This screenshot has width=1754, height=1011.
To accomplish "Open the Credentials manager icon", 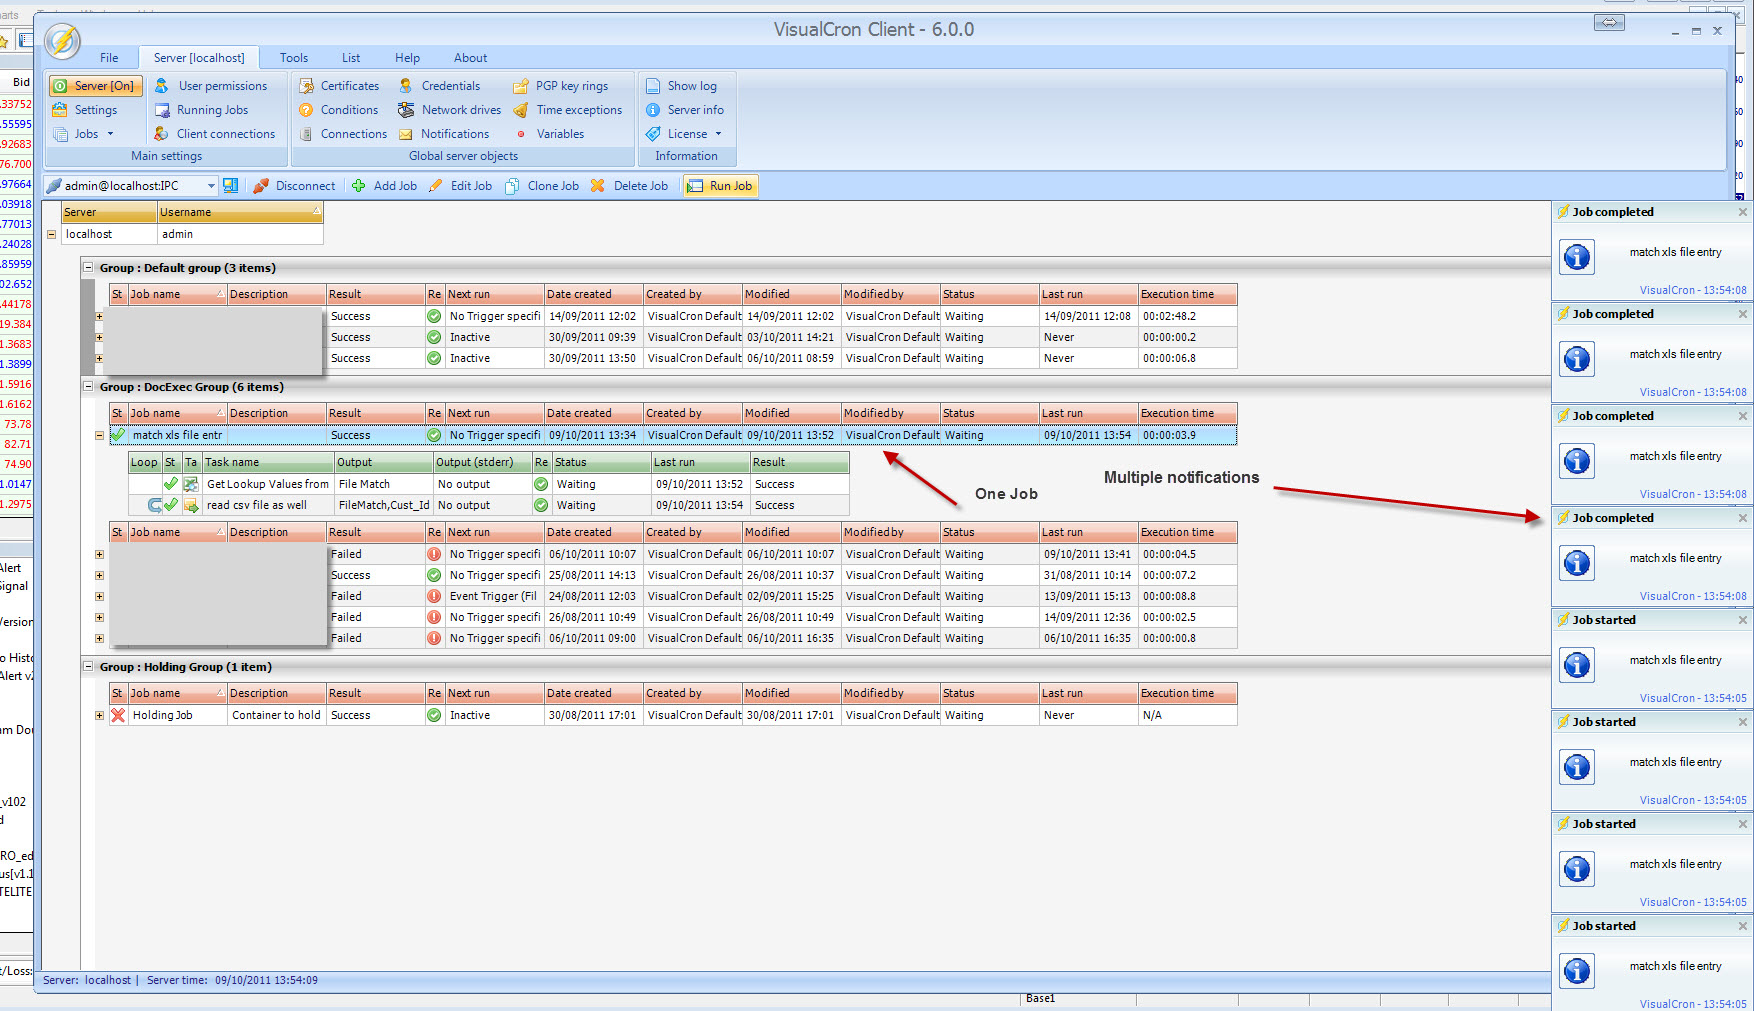I will coord(406,86).
